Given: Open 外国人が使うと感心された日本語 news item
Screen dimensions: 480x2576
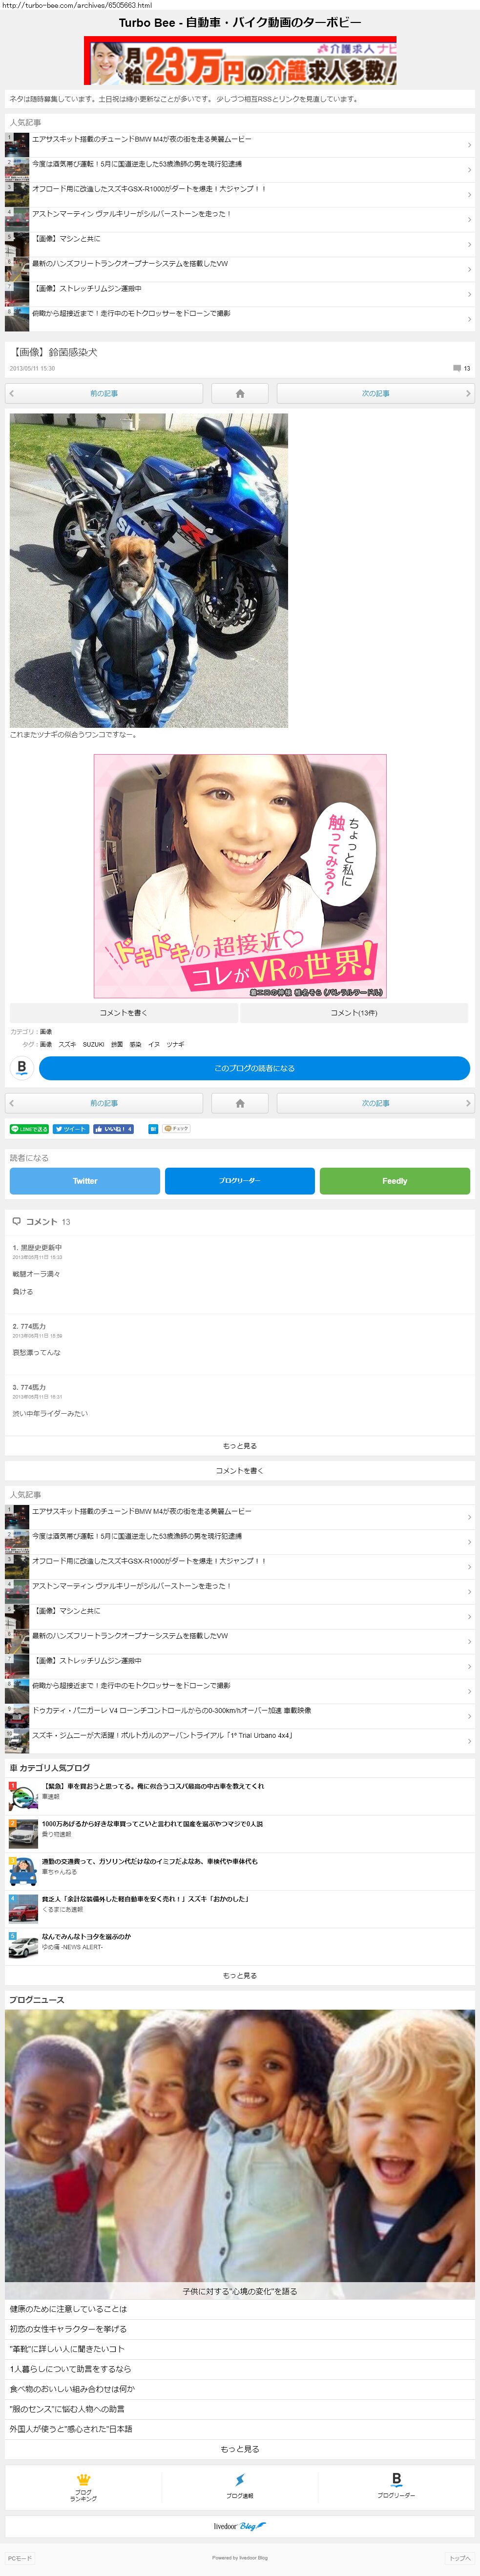Looking at the screenshot, I should point(240,2429).
